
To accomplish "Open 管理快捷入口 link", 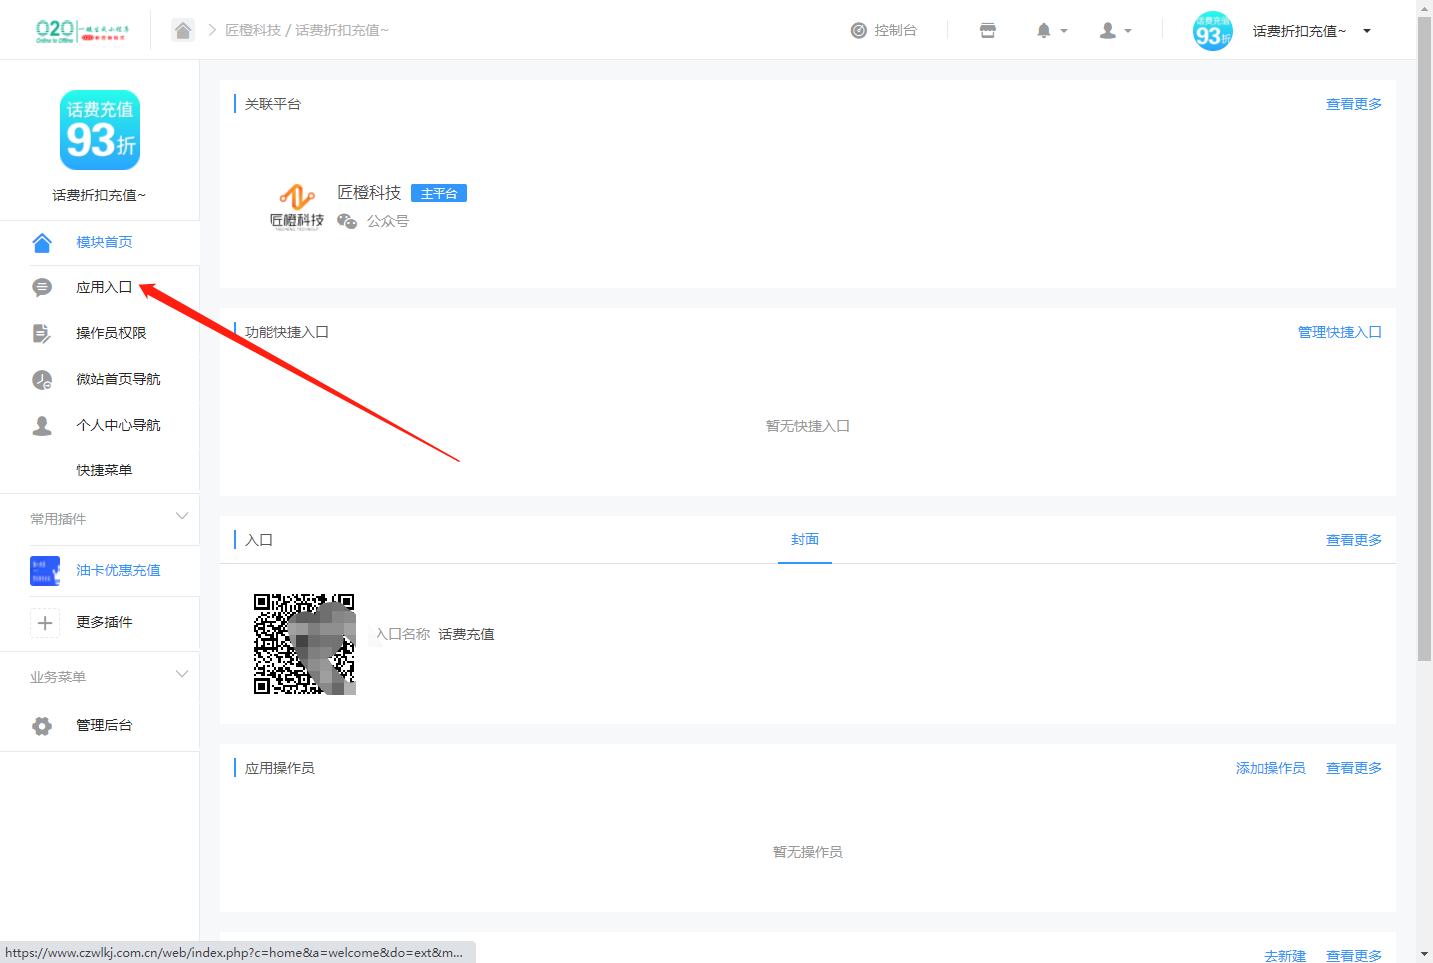I will coord(1340,332).
